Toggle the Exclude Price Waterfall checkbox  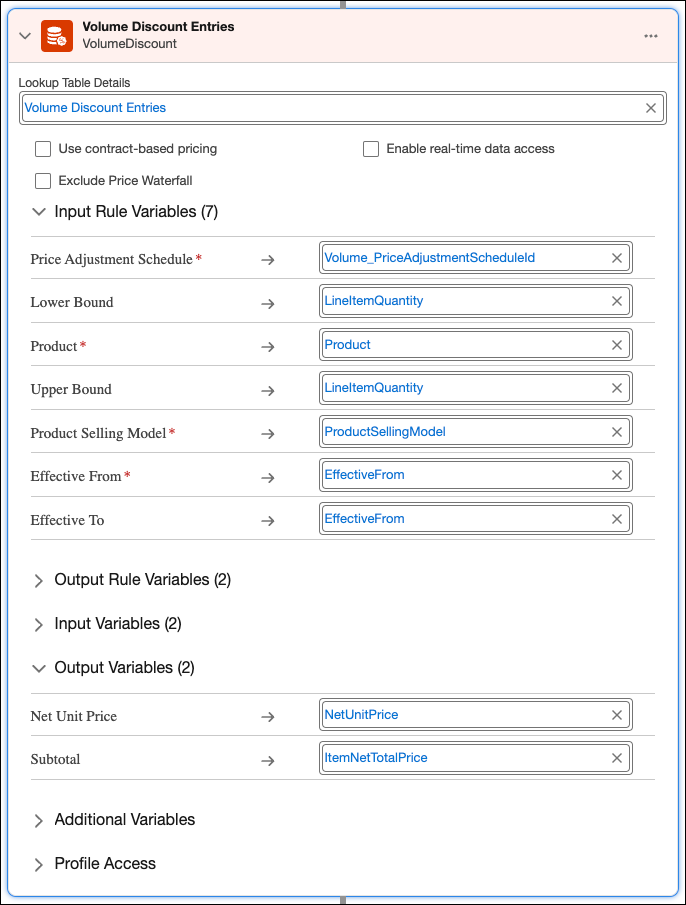pyautogui.click(x=43, y=181)
